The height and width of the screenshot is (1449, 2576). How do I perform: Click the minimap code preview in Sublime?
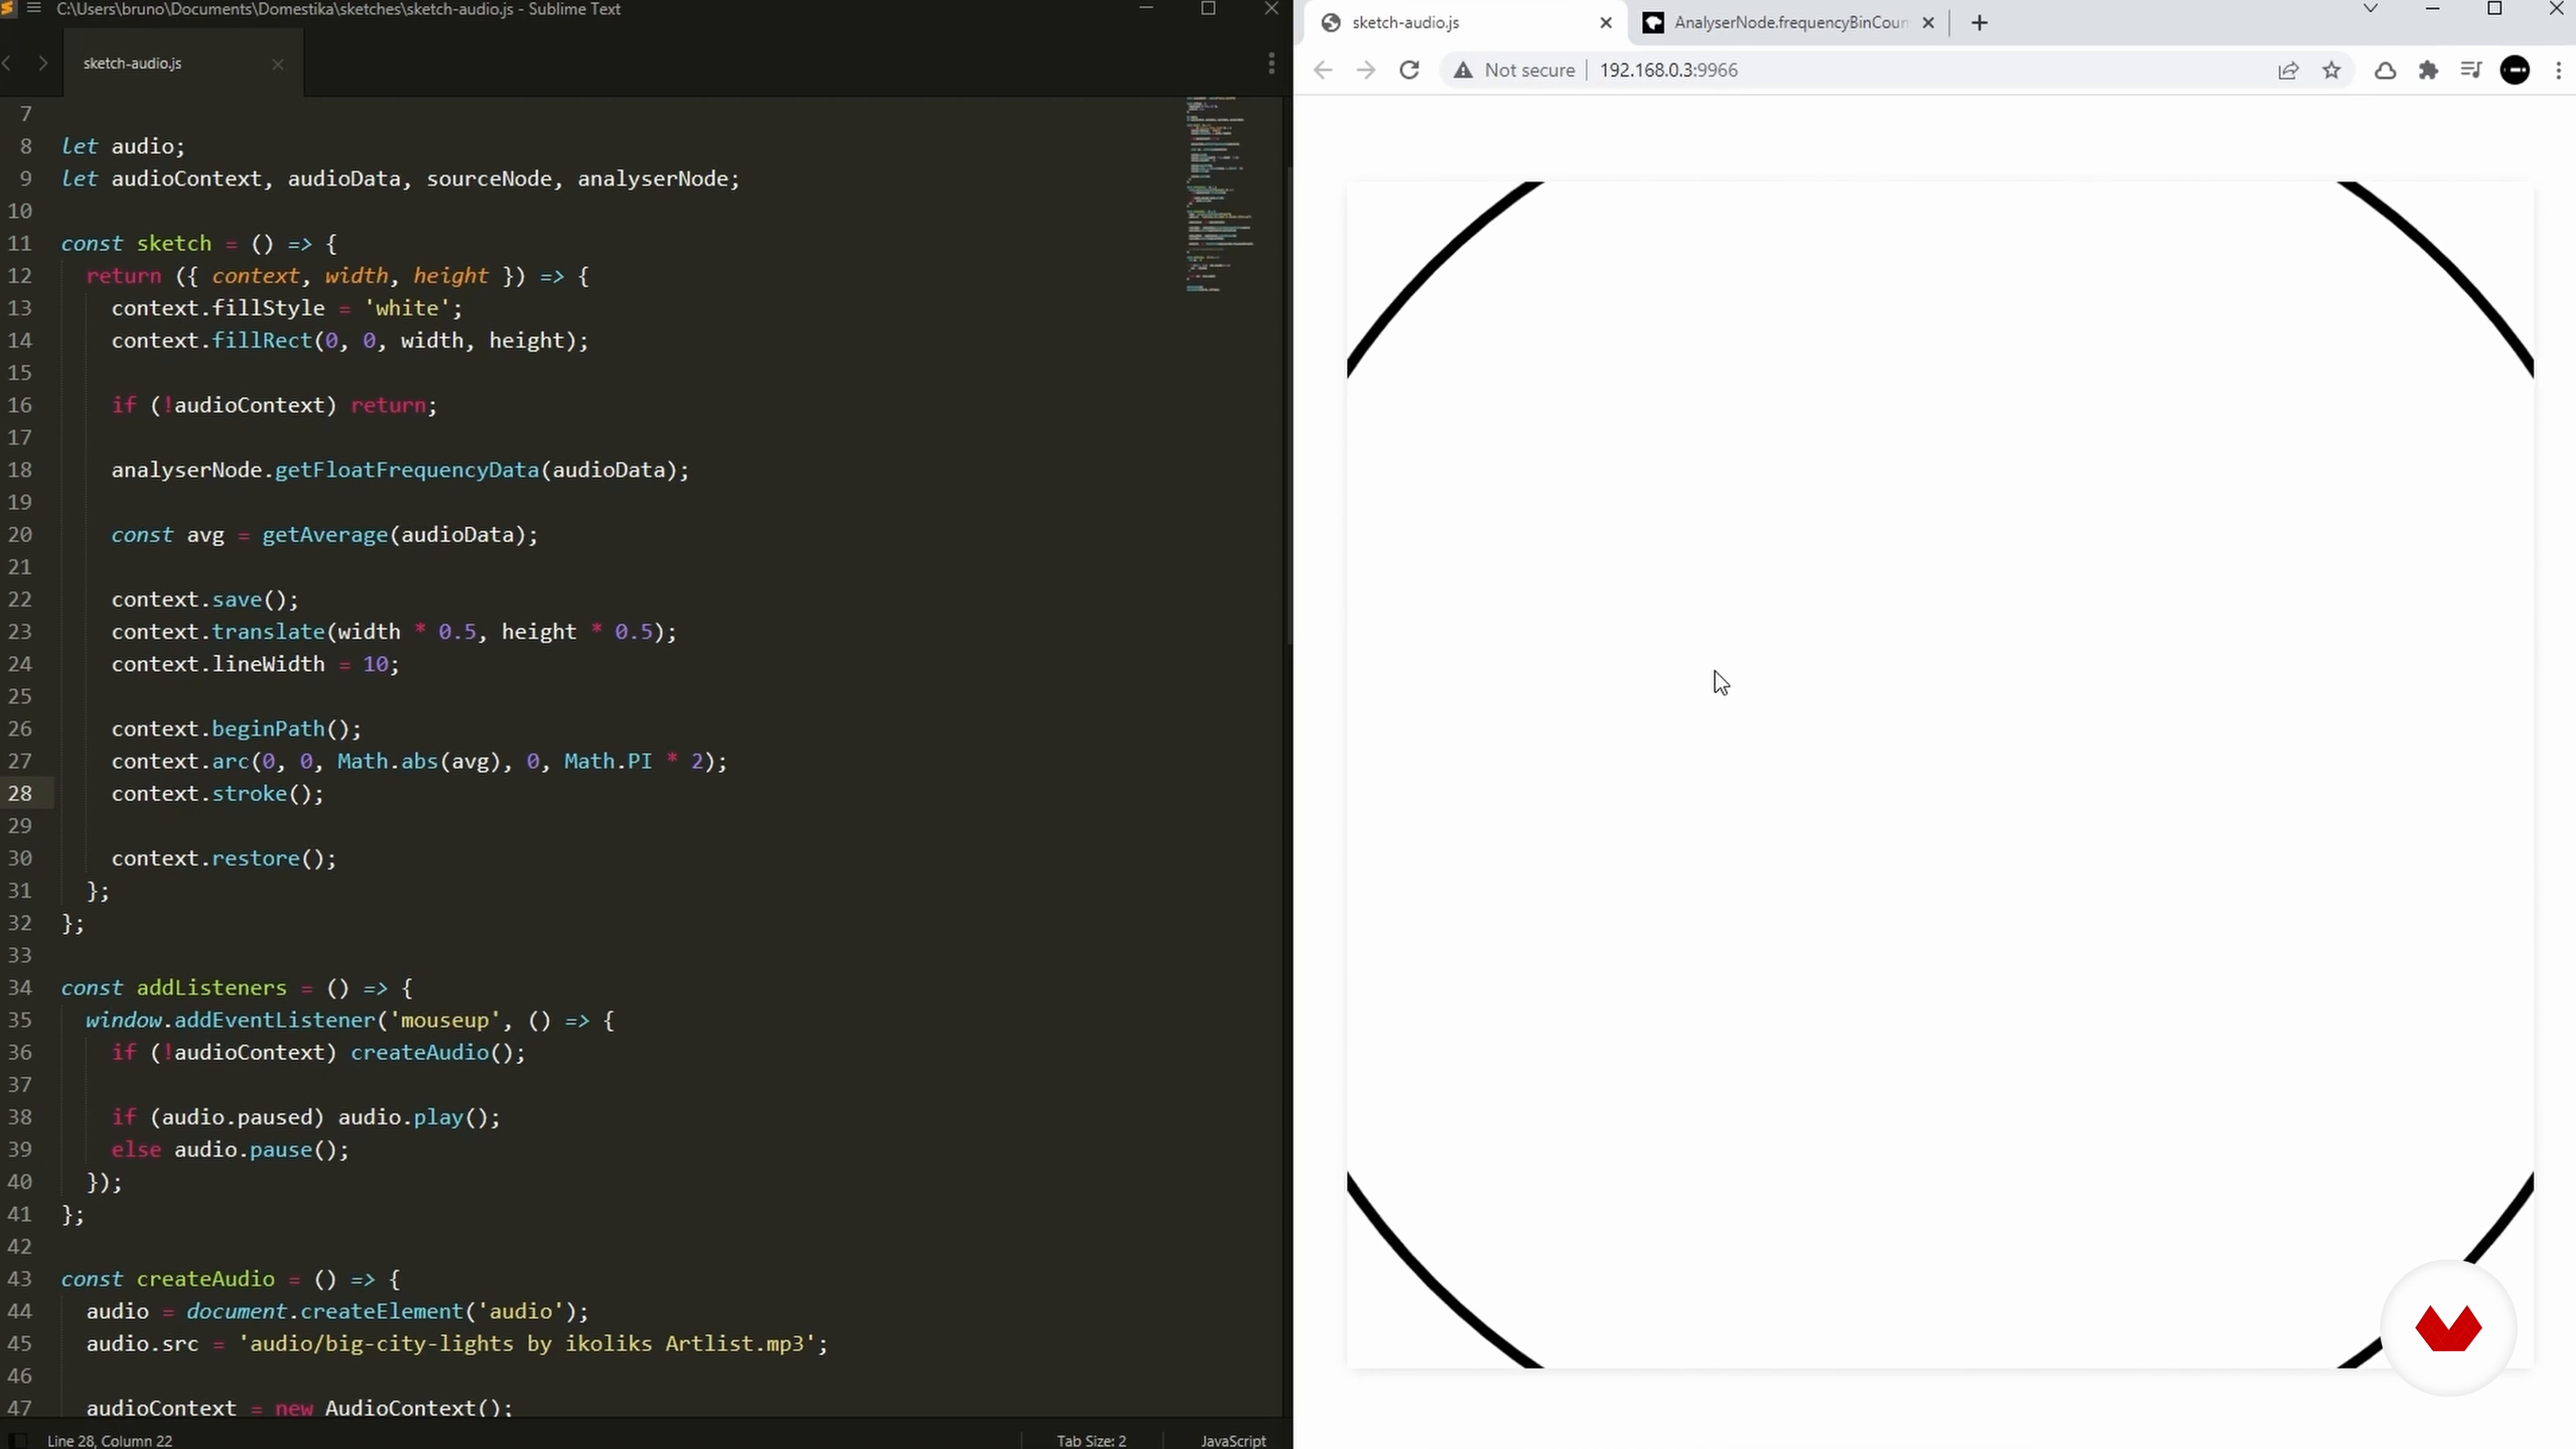pyautogui.click(x=1220, y=195)
